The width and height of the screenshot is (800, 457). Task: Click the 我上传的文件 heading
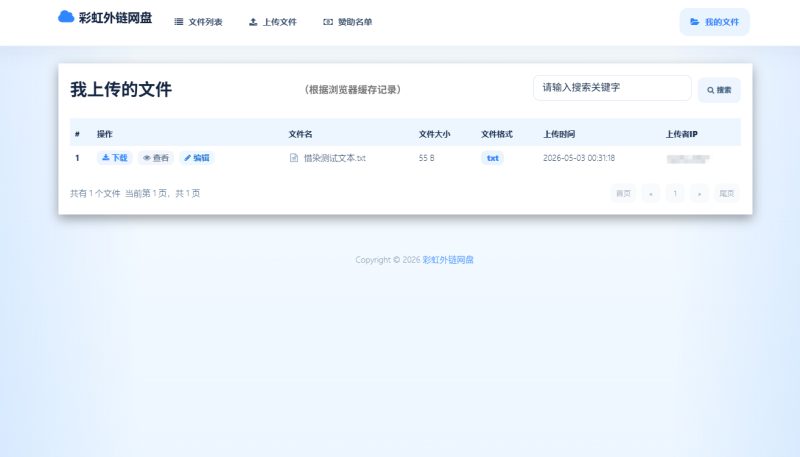pyautogui.click(x=121, y=89)
